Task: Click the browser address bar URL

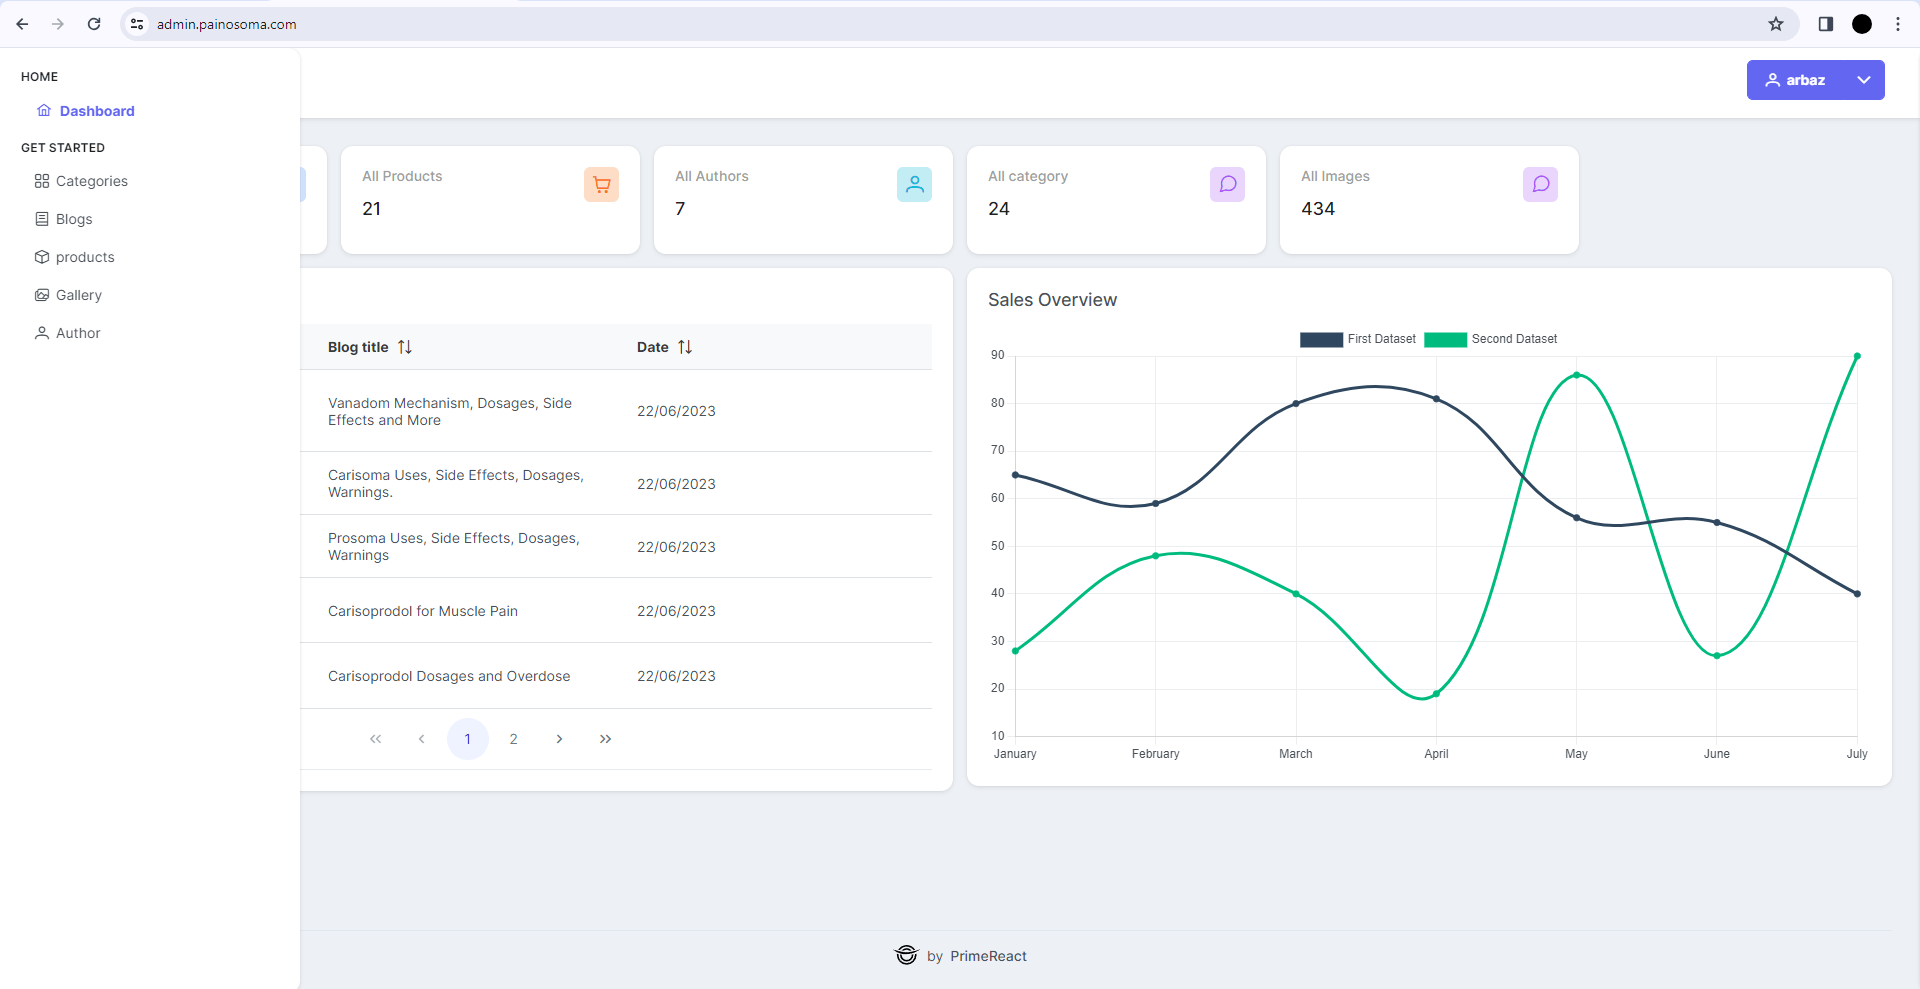Action: click(x=226, y=24)
